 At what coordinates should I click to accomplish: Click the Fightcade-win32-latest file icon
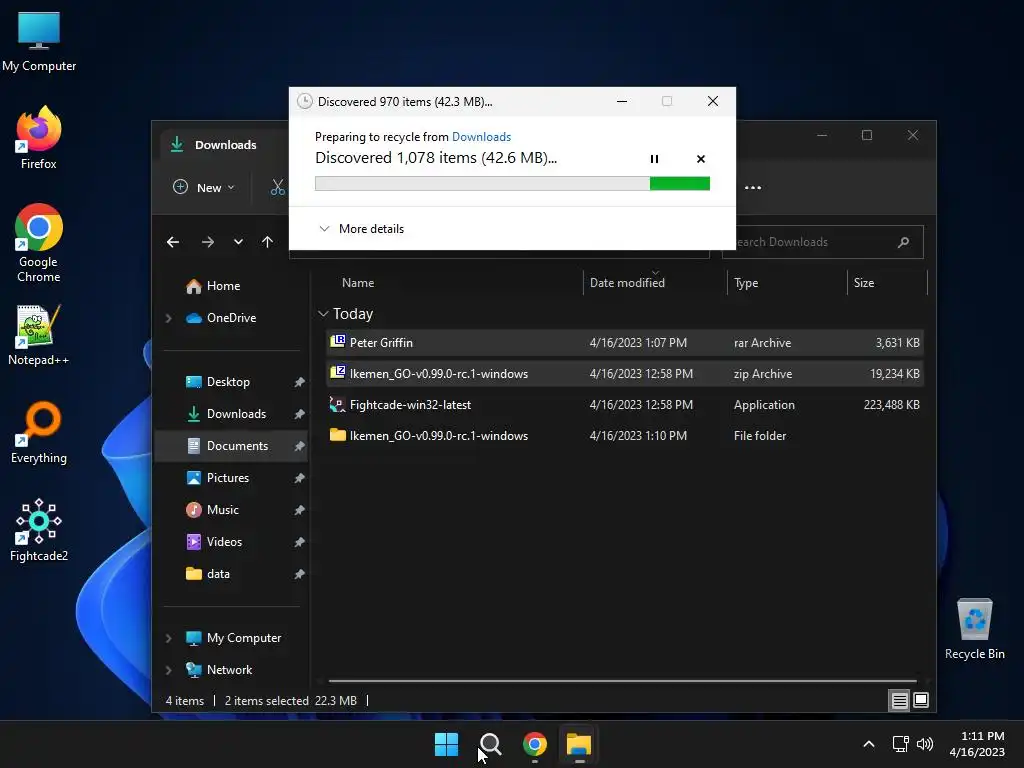coord(338,405)
